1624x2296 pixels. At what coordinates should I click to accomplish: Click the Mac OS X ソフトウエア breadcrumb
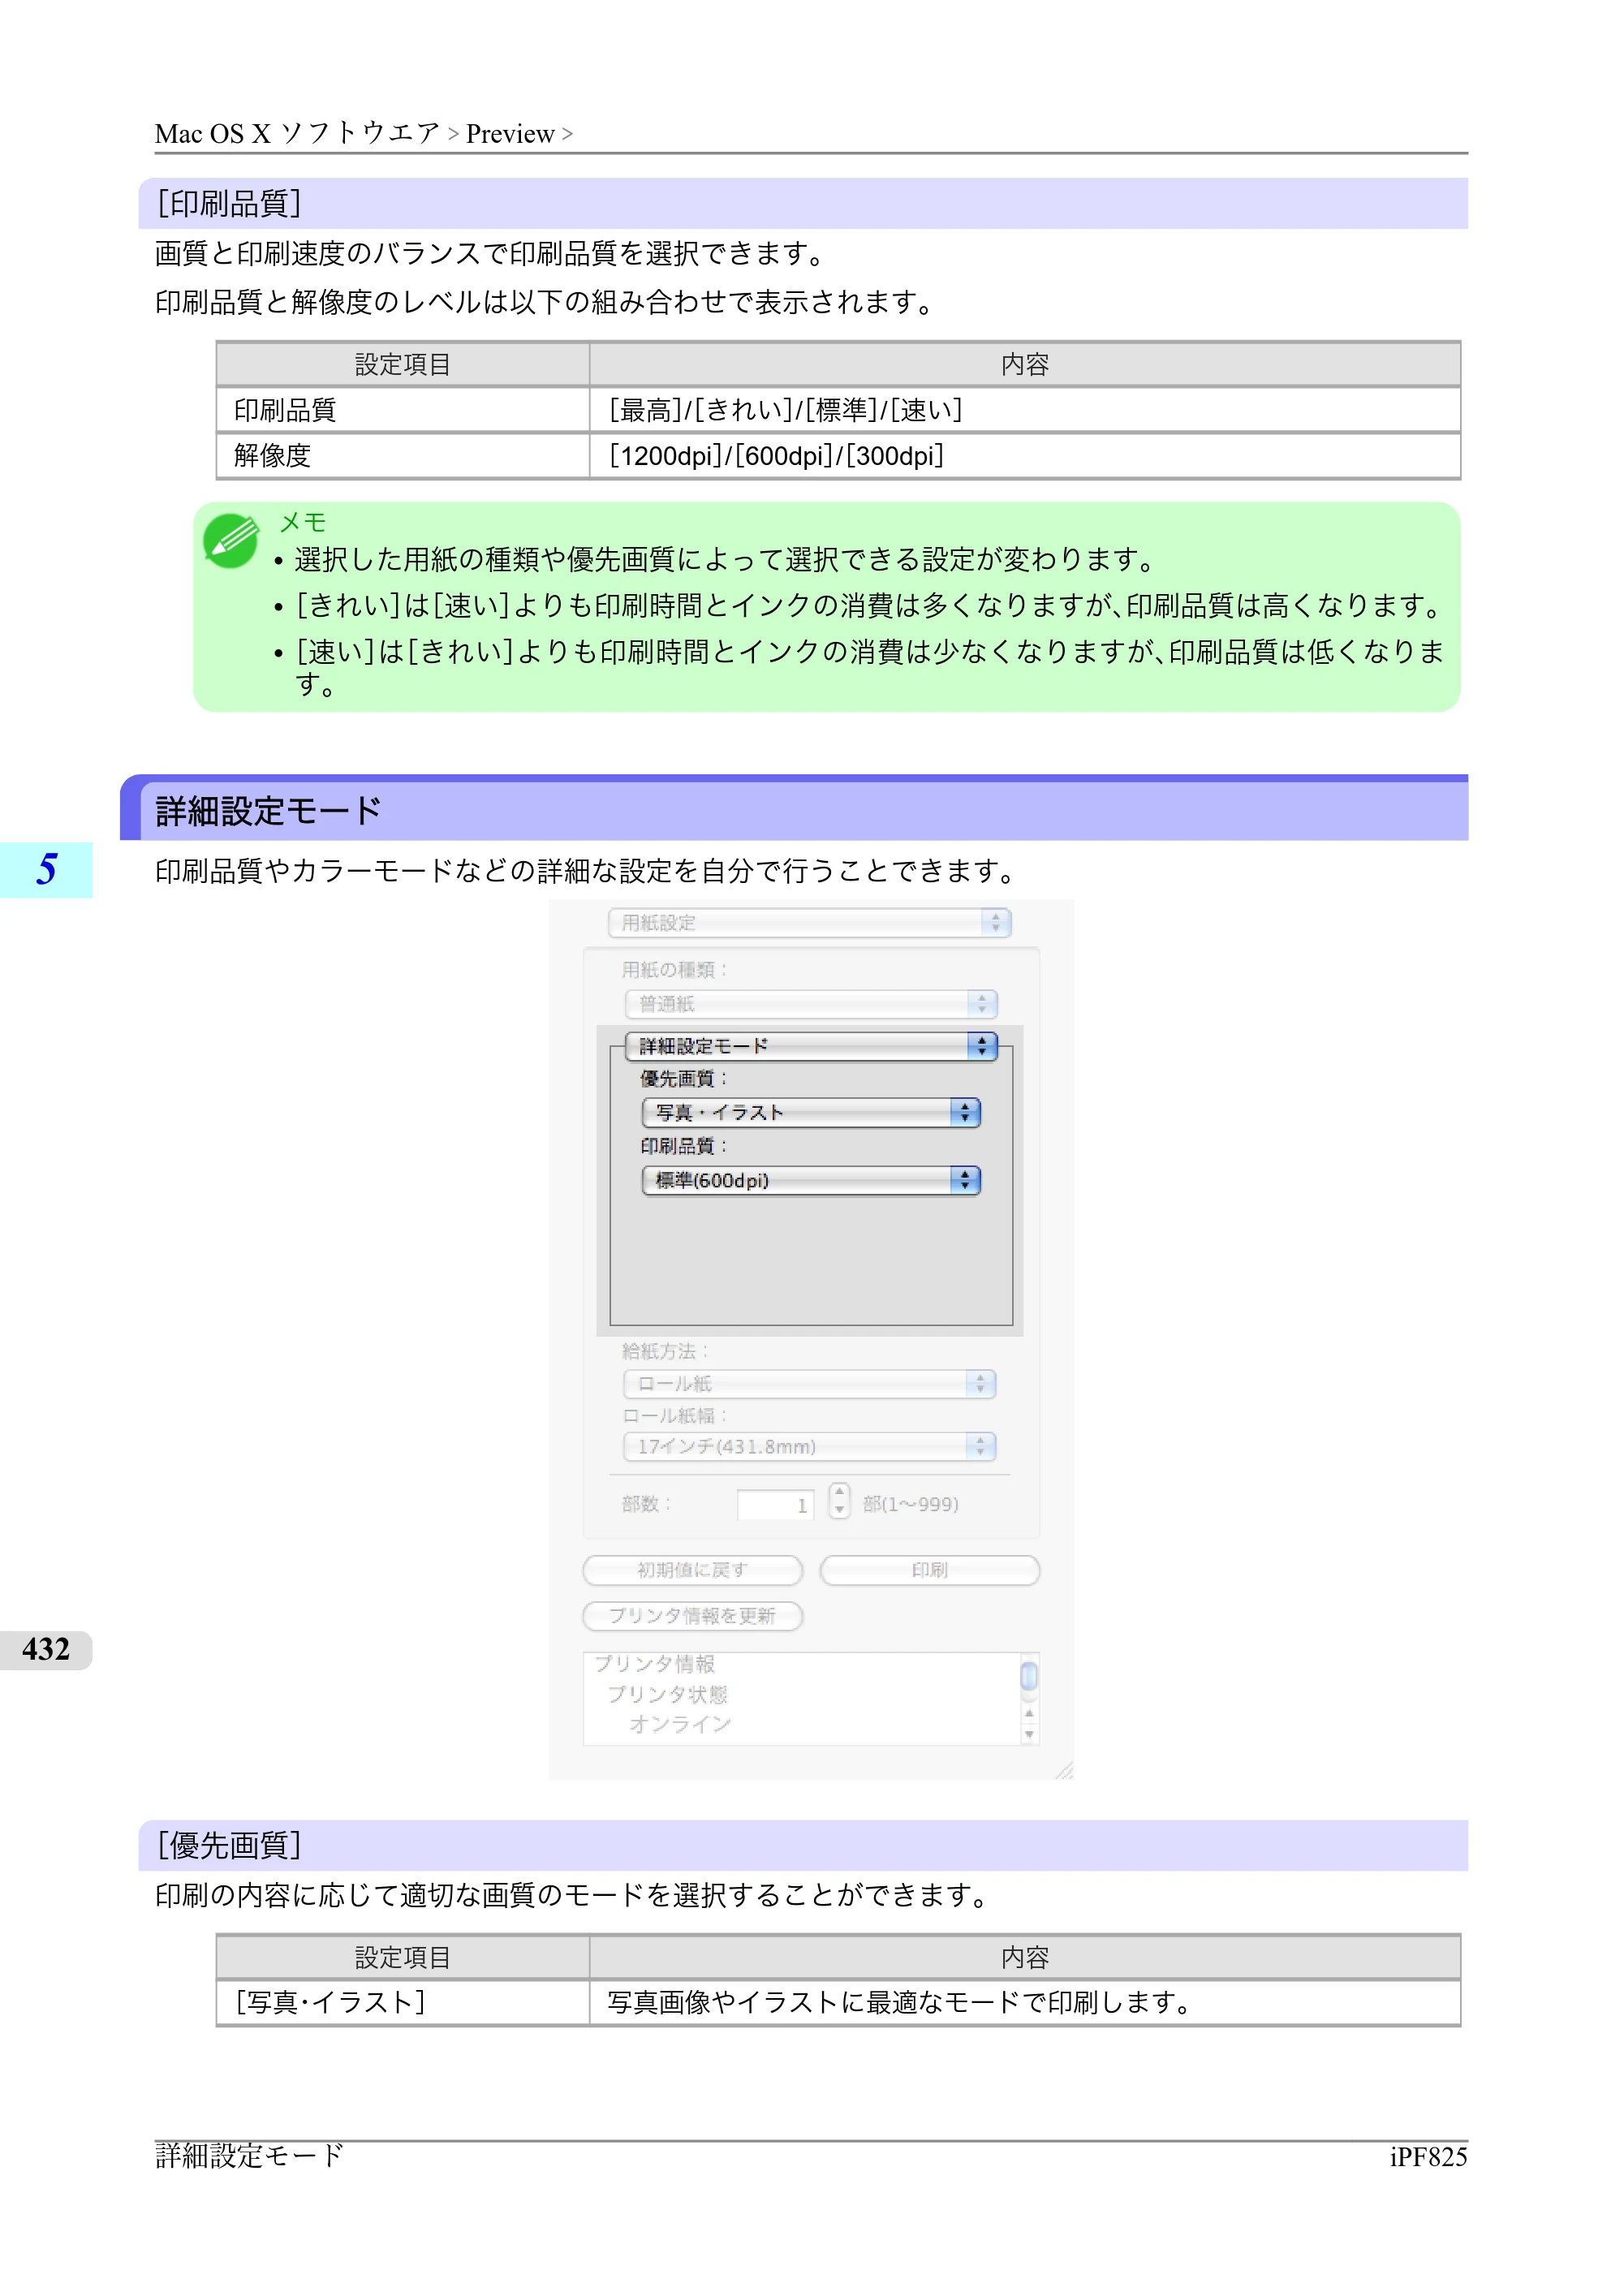click(x=297, y=133)
